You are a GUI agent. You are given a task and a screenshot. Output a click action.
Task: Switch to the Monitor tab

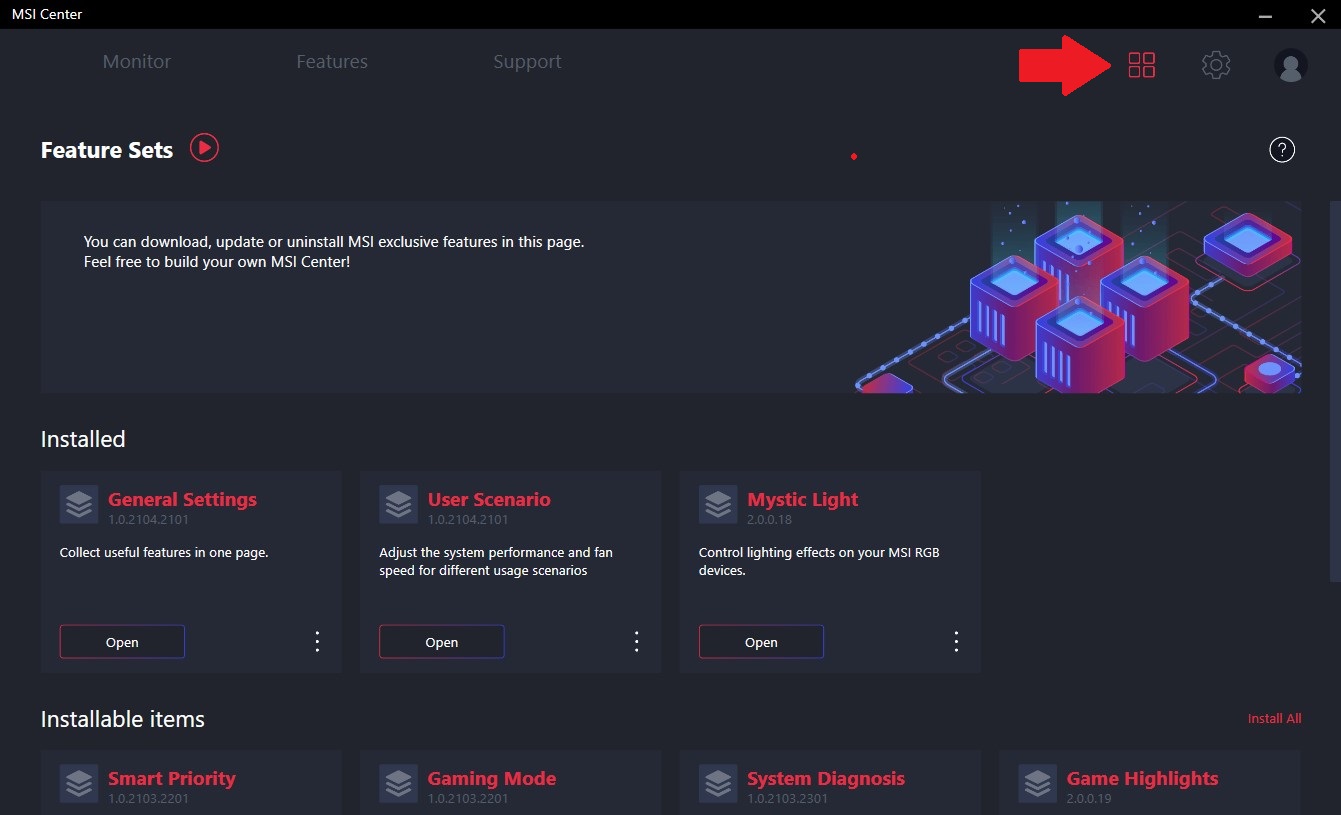pos(137,62)
